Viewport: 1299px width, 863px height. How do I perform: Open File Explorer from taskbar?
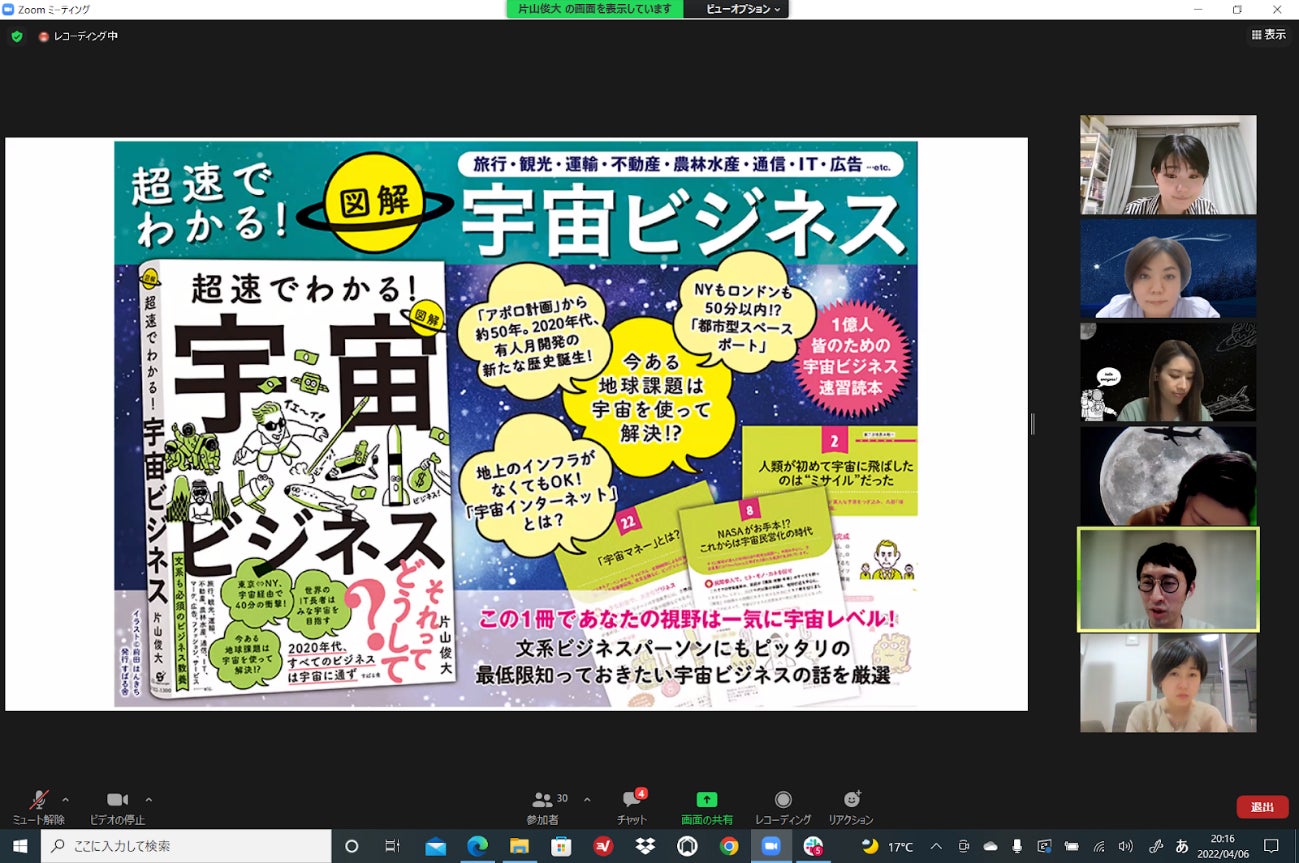click(x=519, y=846)
